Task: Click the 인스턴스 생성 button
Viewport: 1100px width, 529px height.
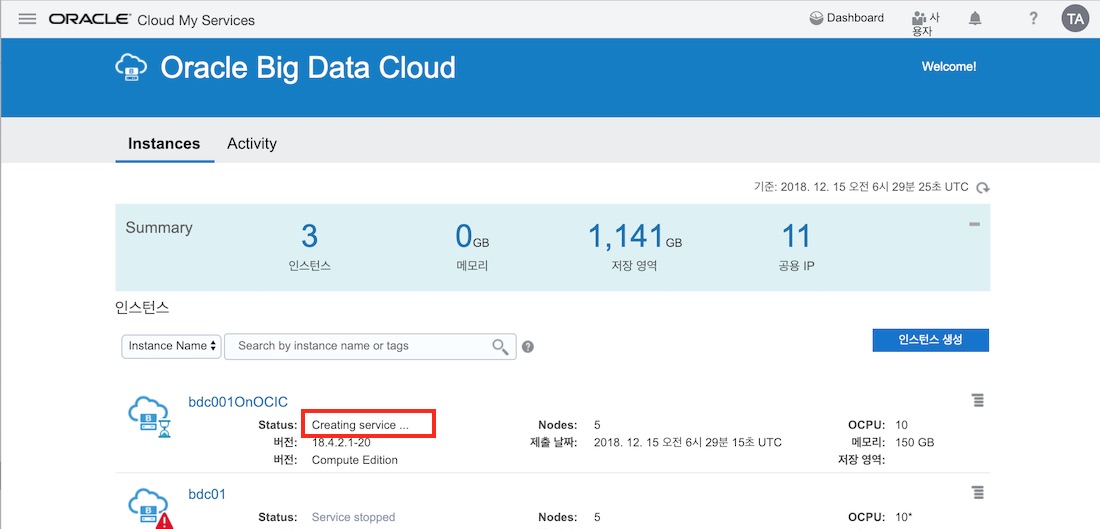Action: click(x=930, y=340)
